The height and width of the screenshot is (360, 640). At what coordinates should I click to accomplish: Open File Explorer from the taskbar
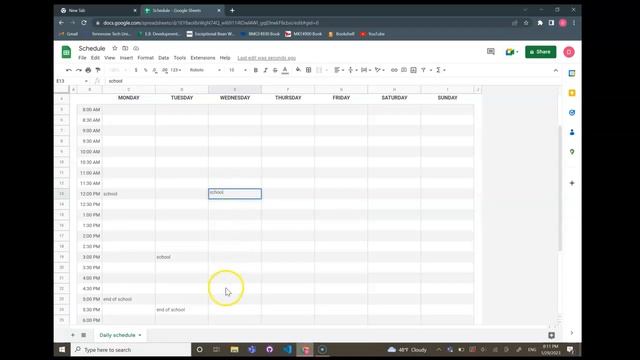234,350
